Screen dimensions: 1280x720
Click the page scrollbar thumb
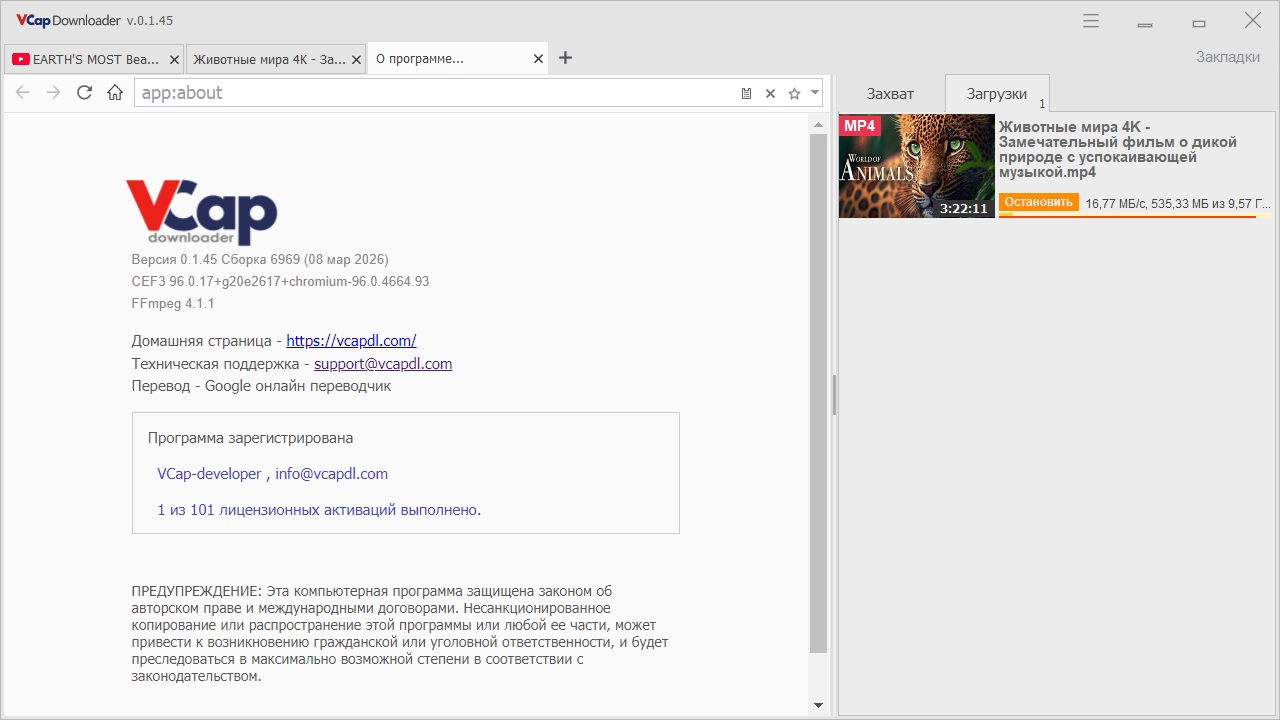(818, 393)
